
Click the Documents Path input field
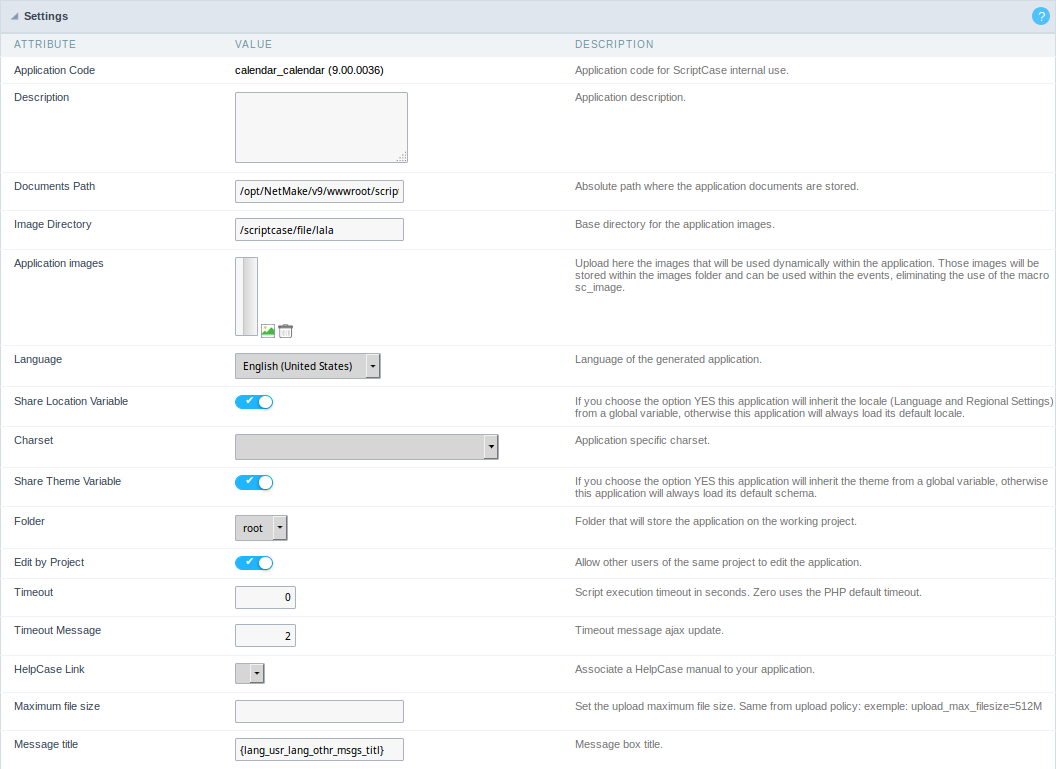(x=319, y=191)
